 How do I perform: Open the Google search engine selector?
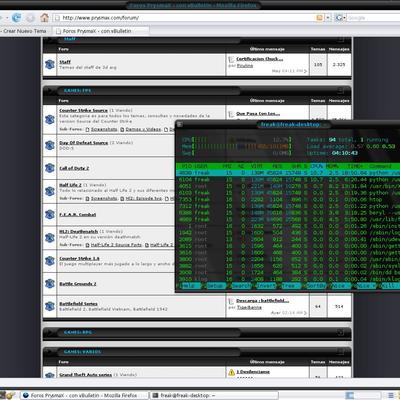point(340,18)
